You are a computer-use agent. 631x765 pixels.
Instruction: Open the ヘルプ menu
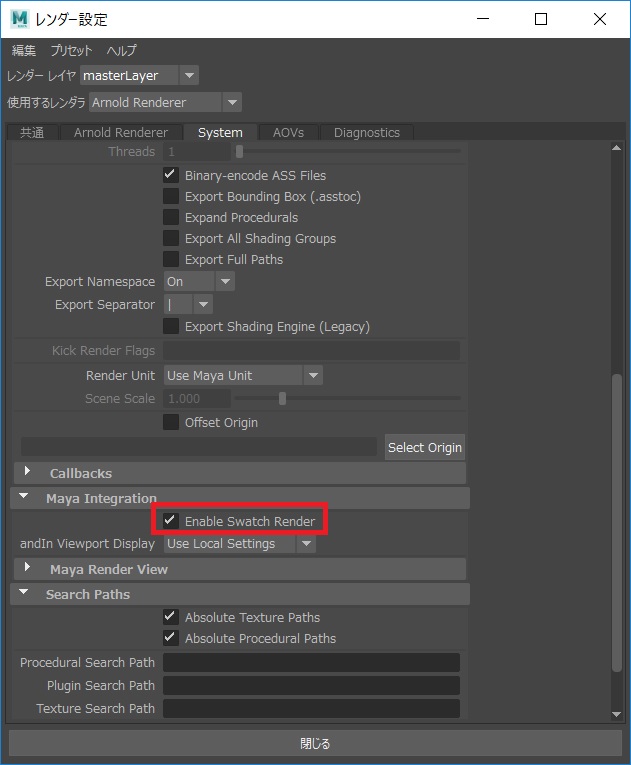[122, 50]
